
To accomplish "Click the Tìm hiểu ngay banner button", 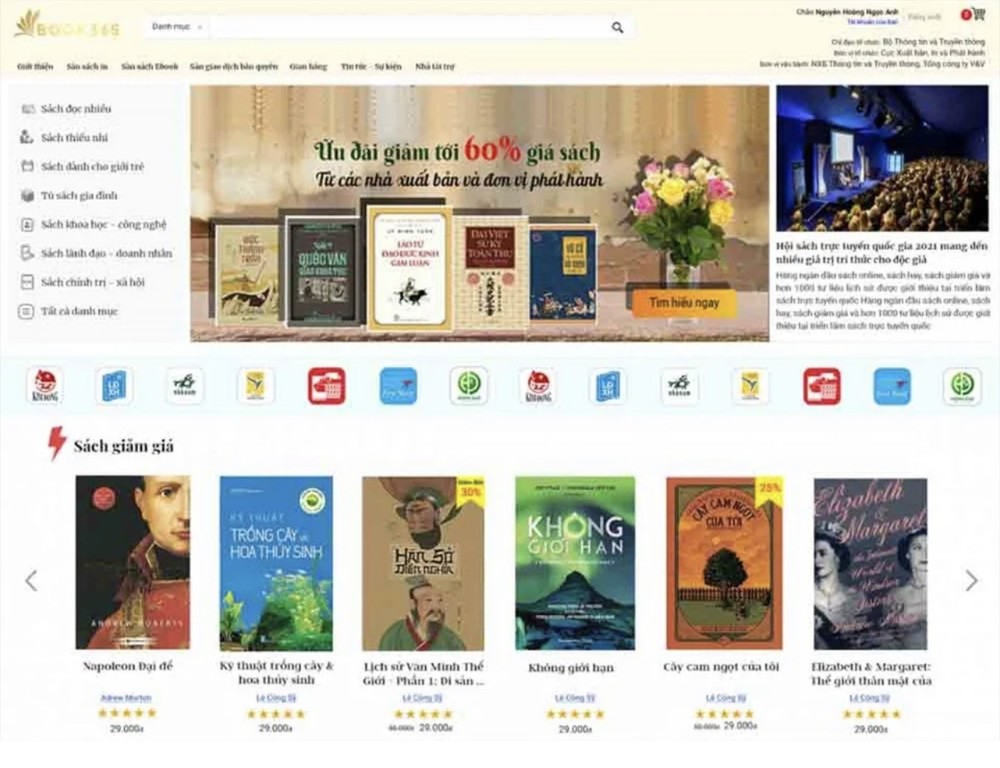I will 684,302.
